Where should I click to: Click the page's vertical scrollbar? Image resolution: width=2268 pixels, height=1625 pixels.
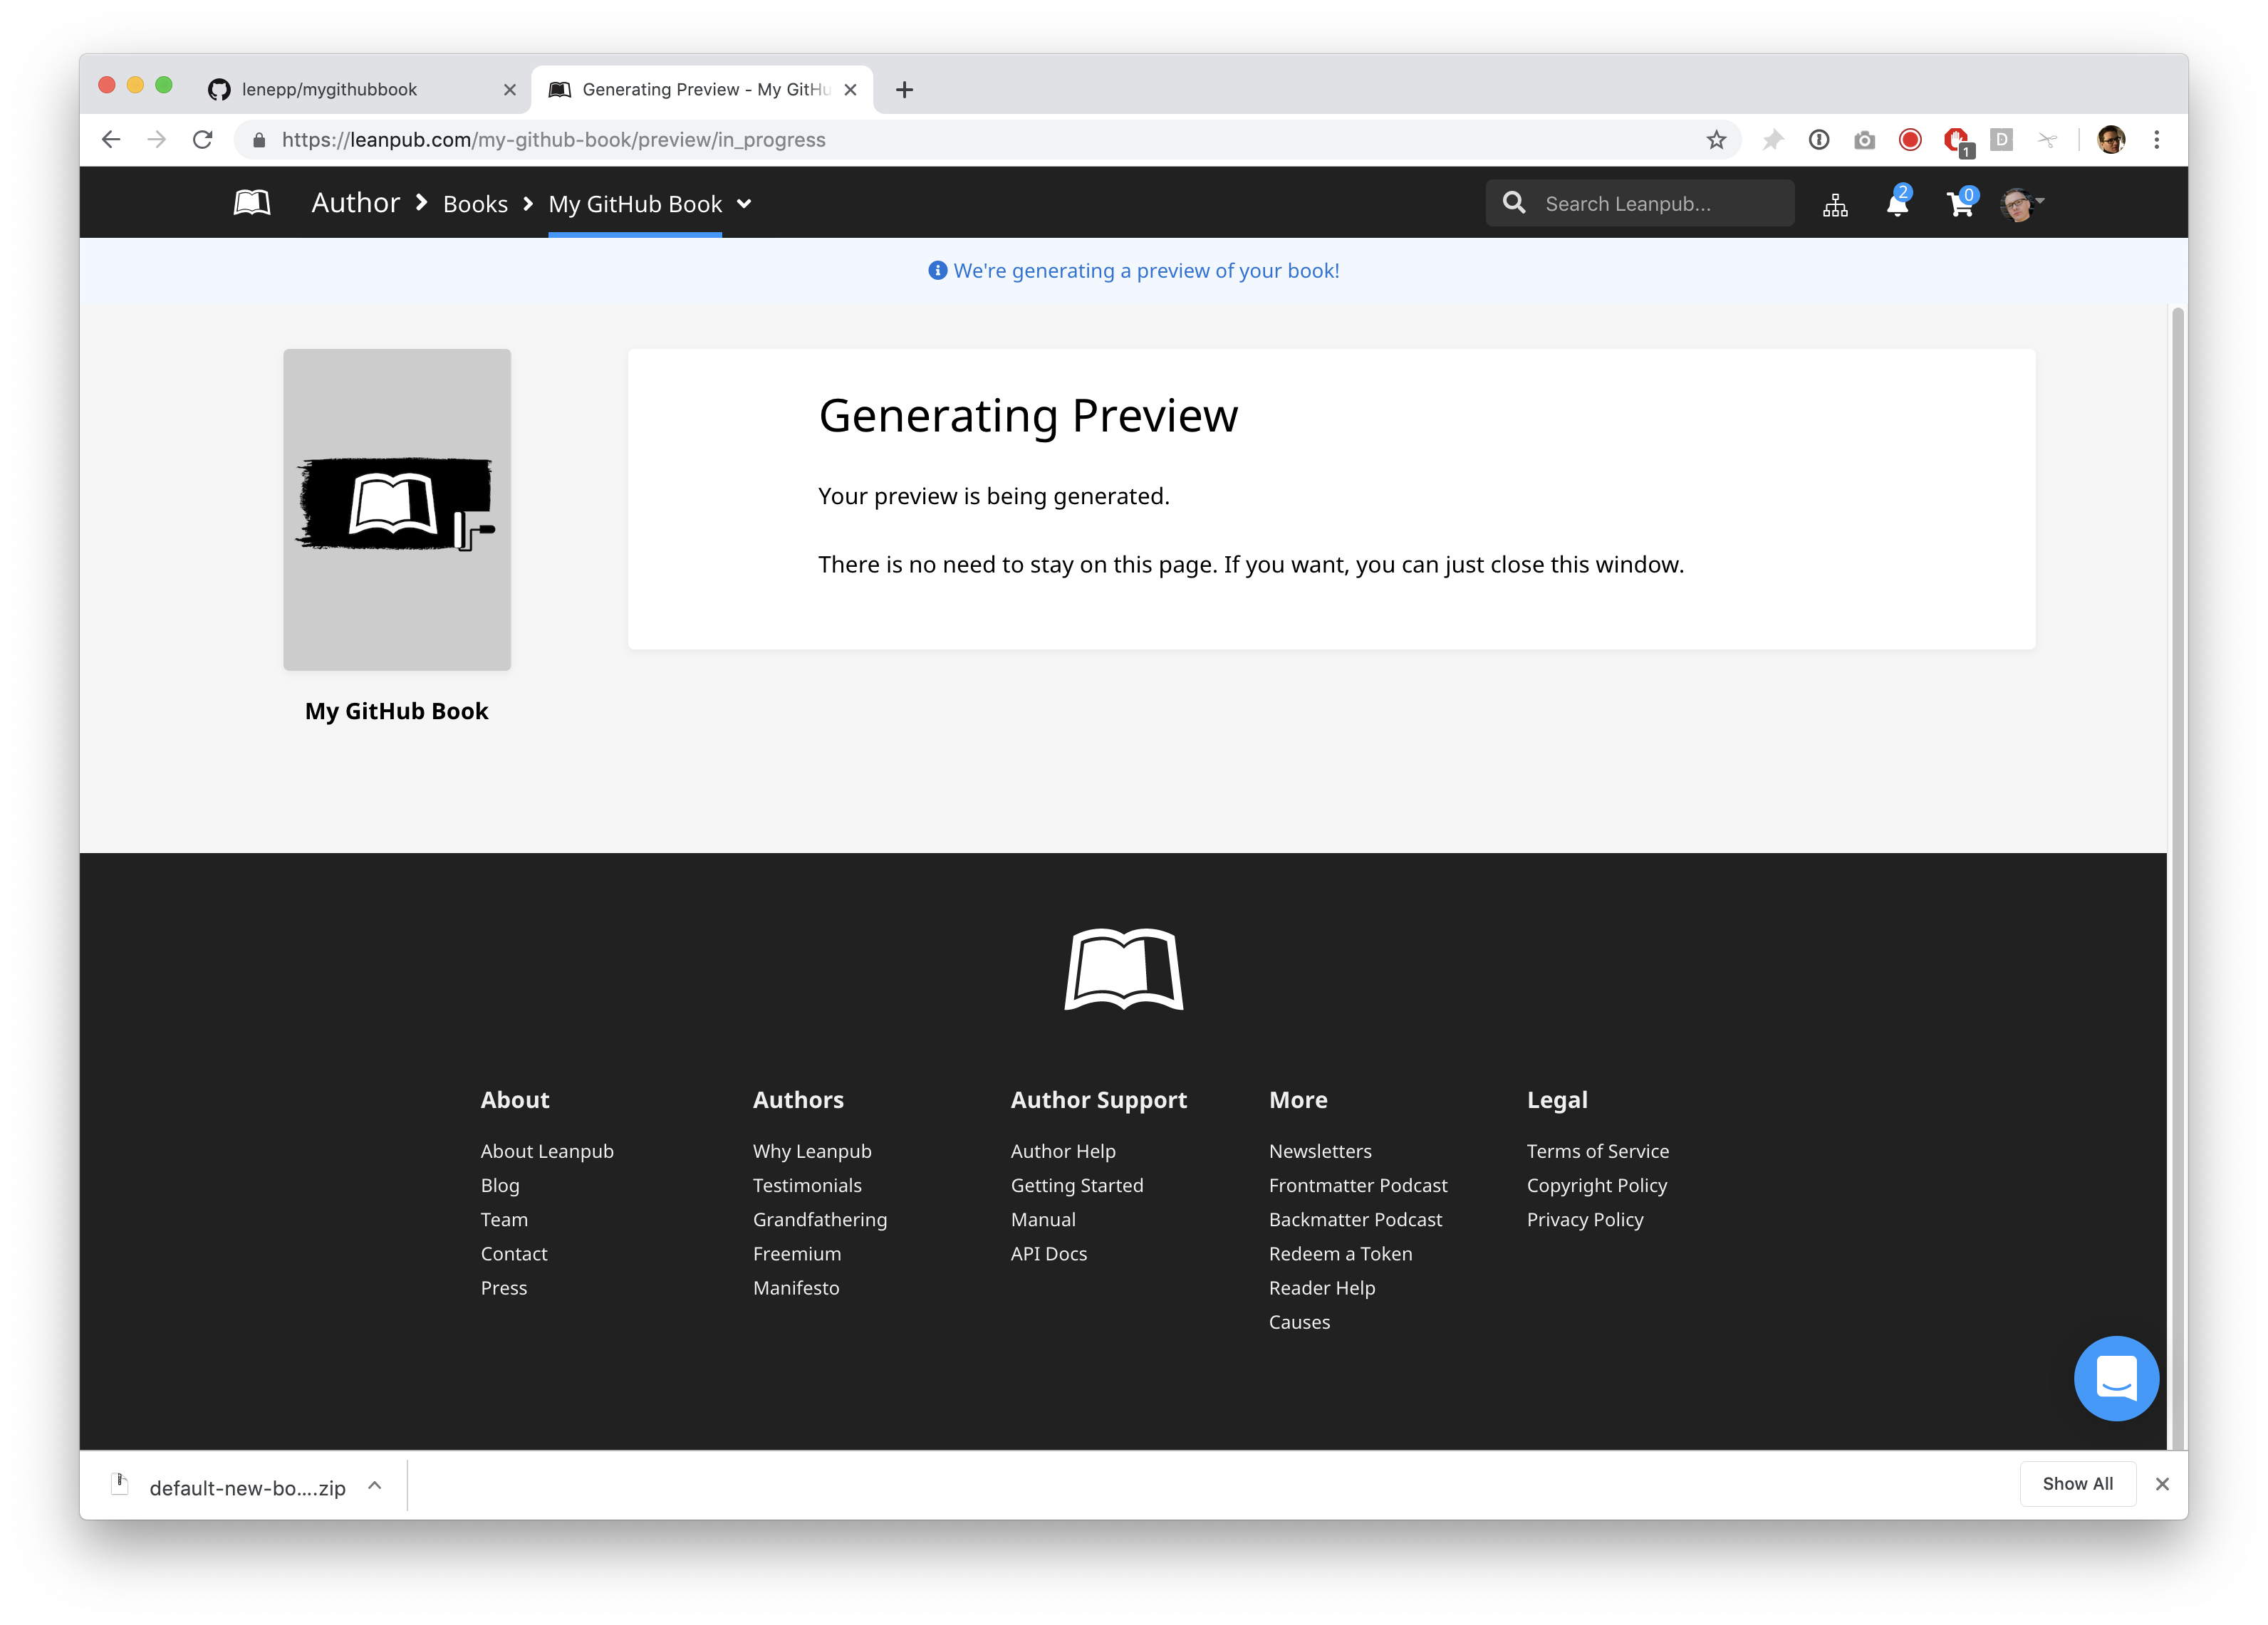[x=2177, y=800]
